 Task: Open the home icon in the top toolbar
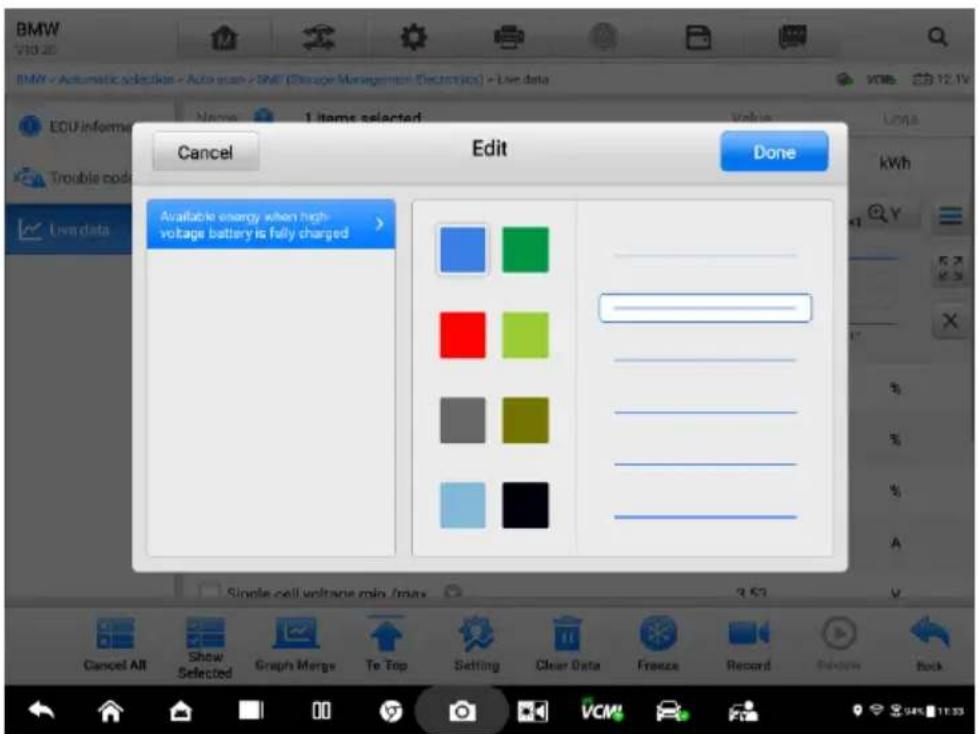224,38
